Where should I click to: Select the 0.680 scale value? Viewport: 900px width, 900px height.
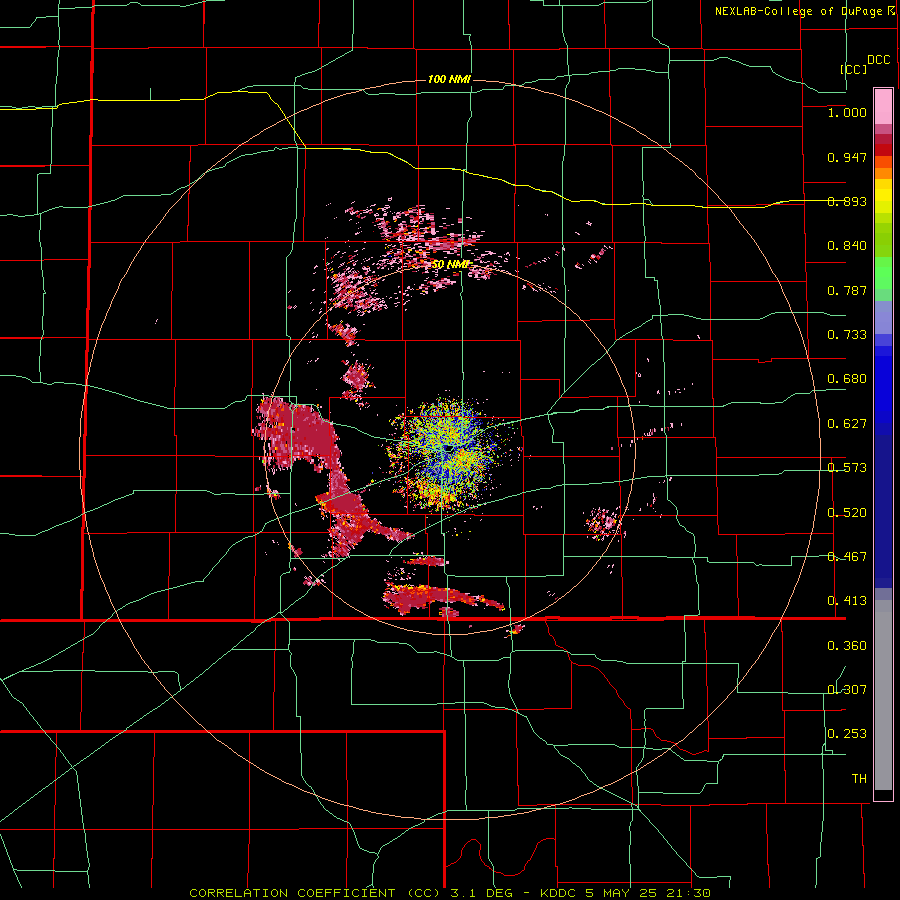(847, 379)
